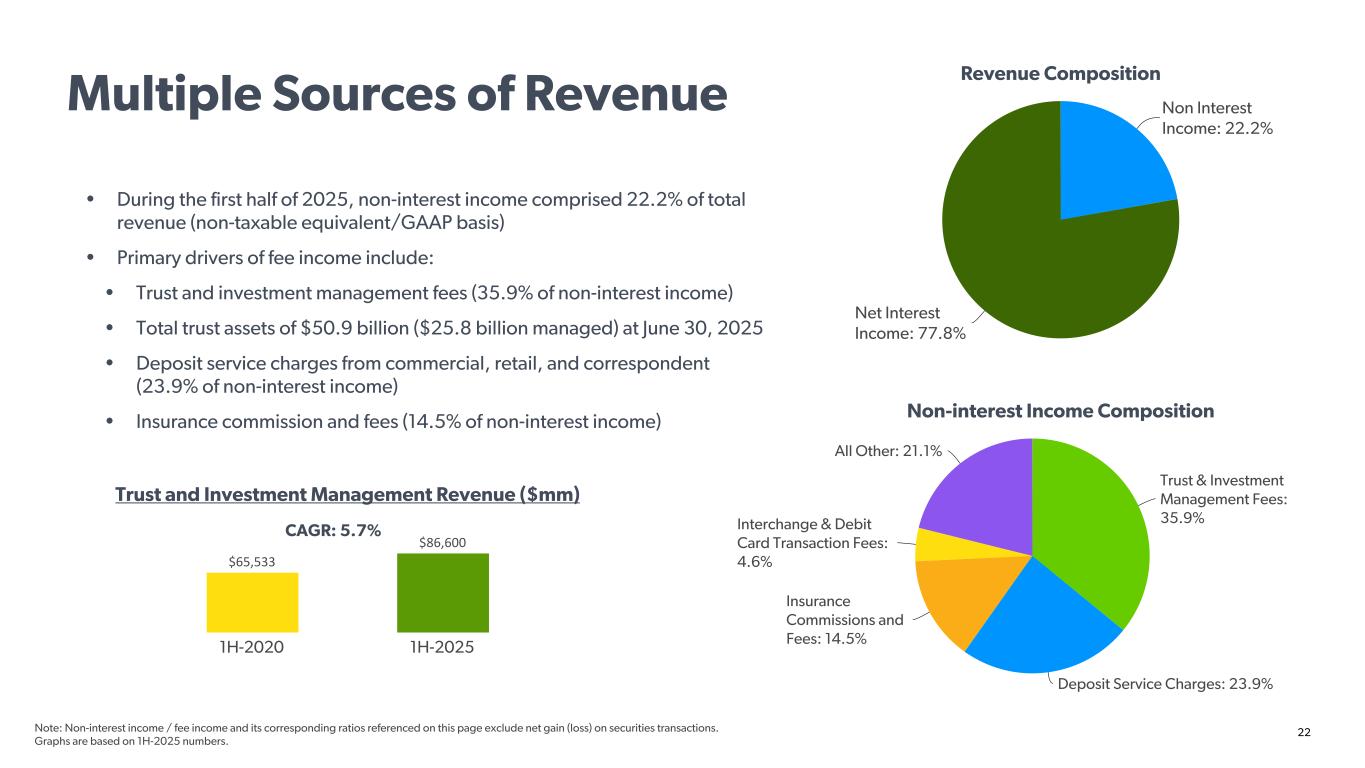Click the $65,533 value label
This screenshot has height=768, width=1365.
[x=252, y=562]
